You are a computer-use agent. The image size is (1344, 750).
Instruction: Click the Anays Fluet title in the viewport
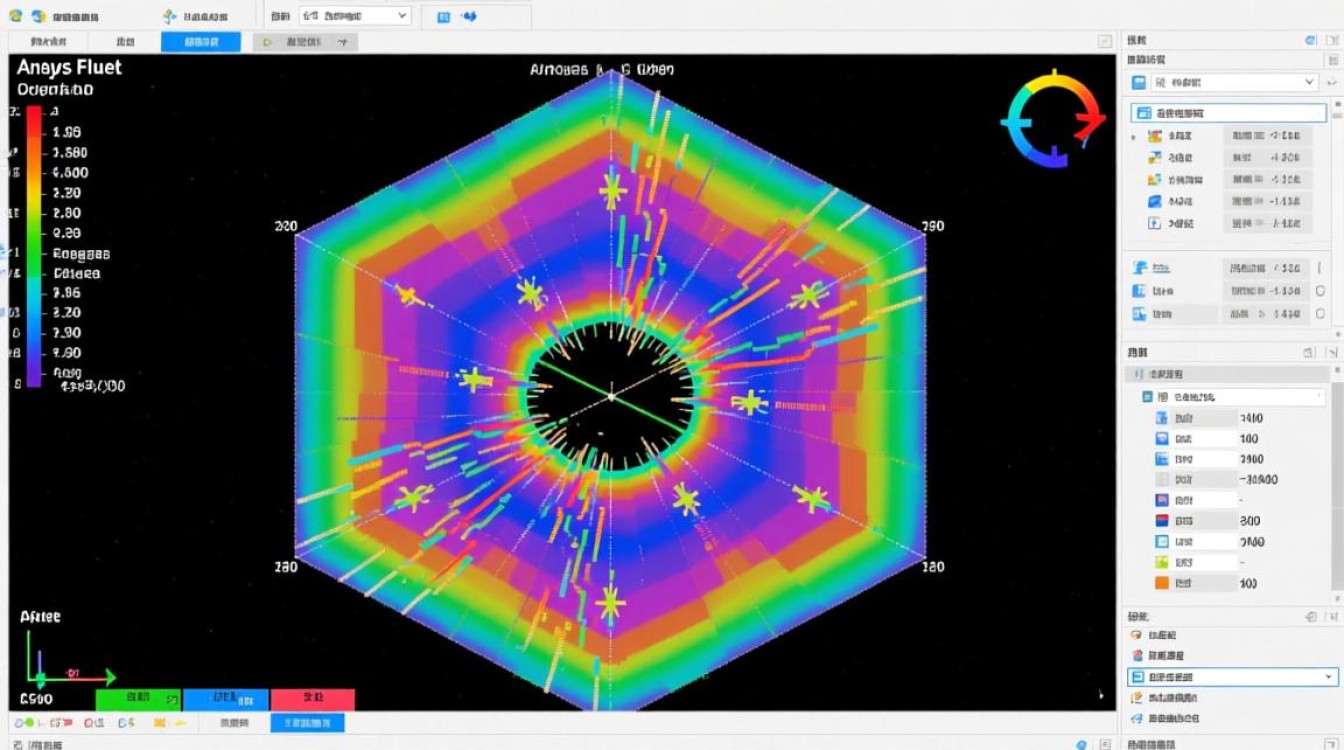(69, 67)
